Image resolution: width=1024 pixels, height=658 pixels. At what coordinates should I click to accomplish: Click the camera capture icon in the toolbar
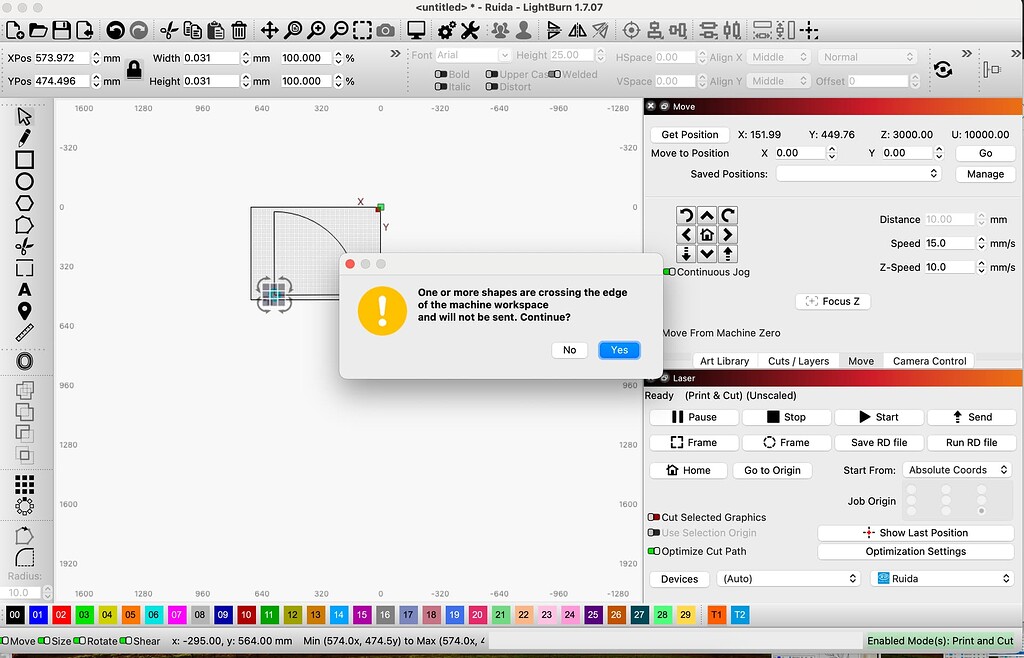click(384, 30)
